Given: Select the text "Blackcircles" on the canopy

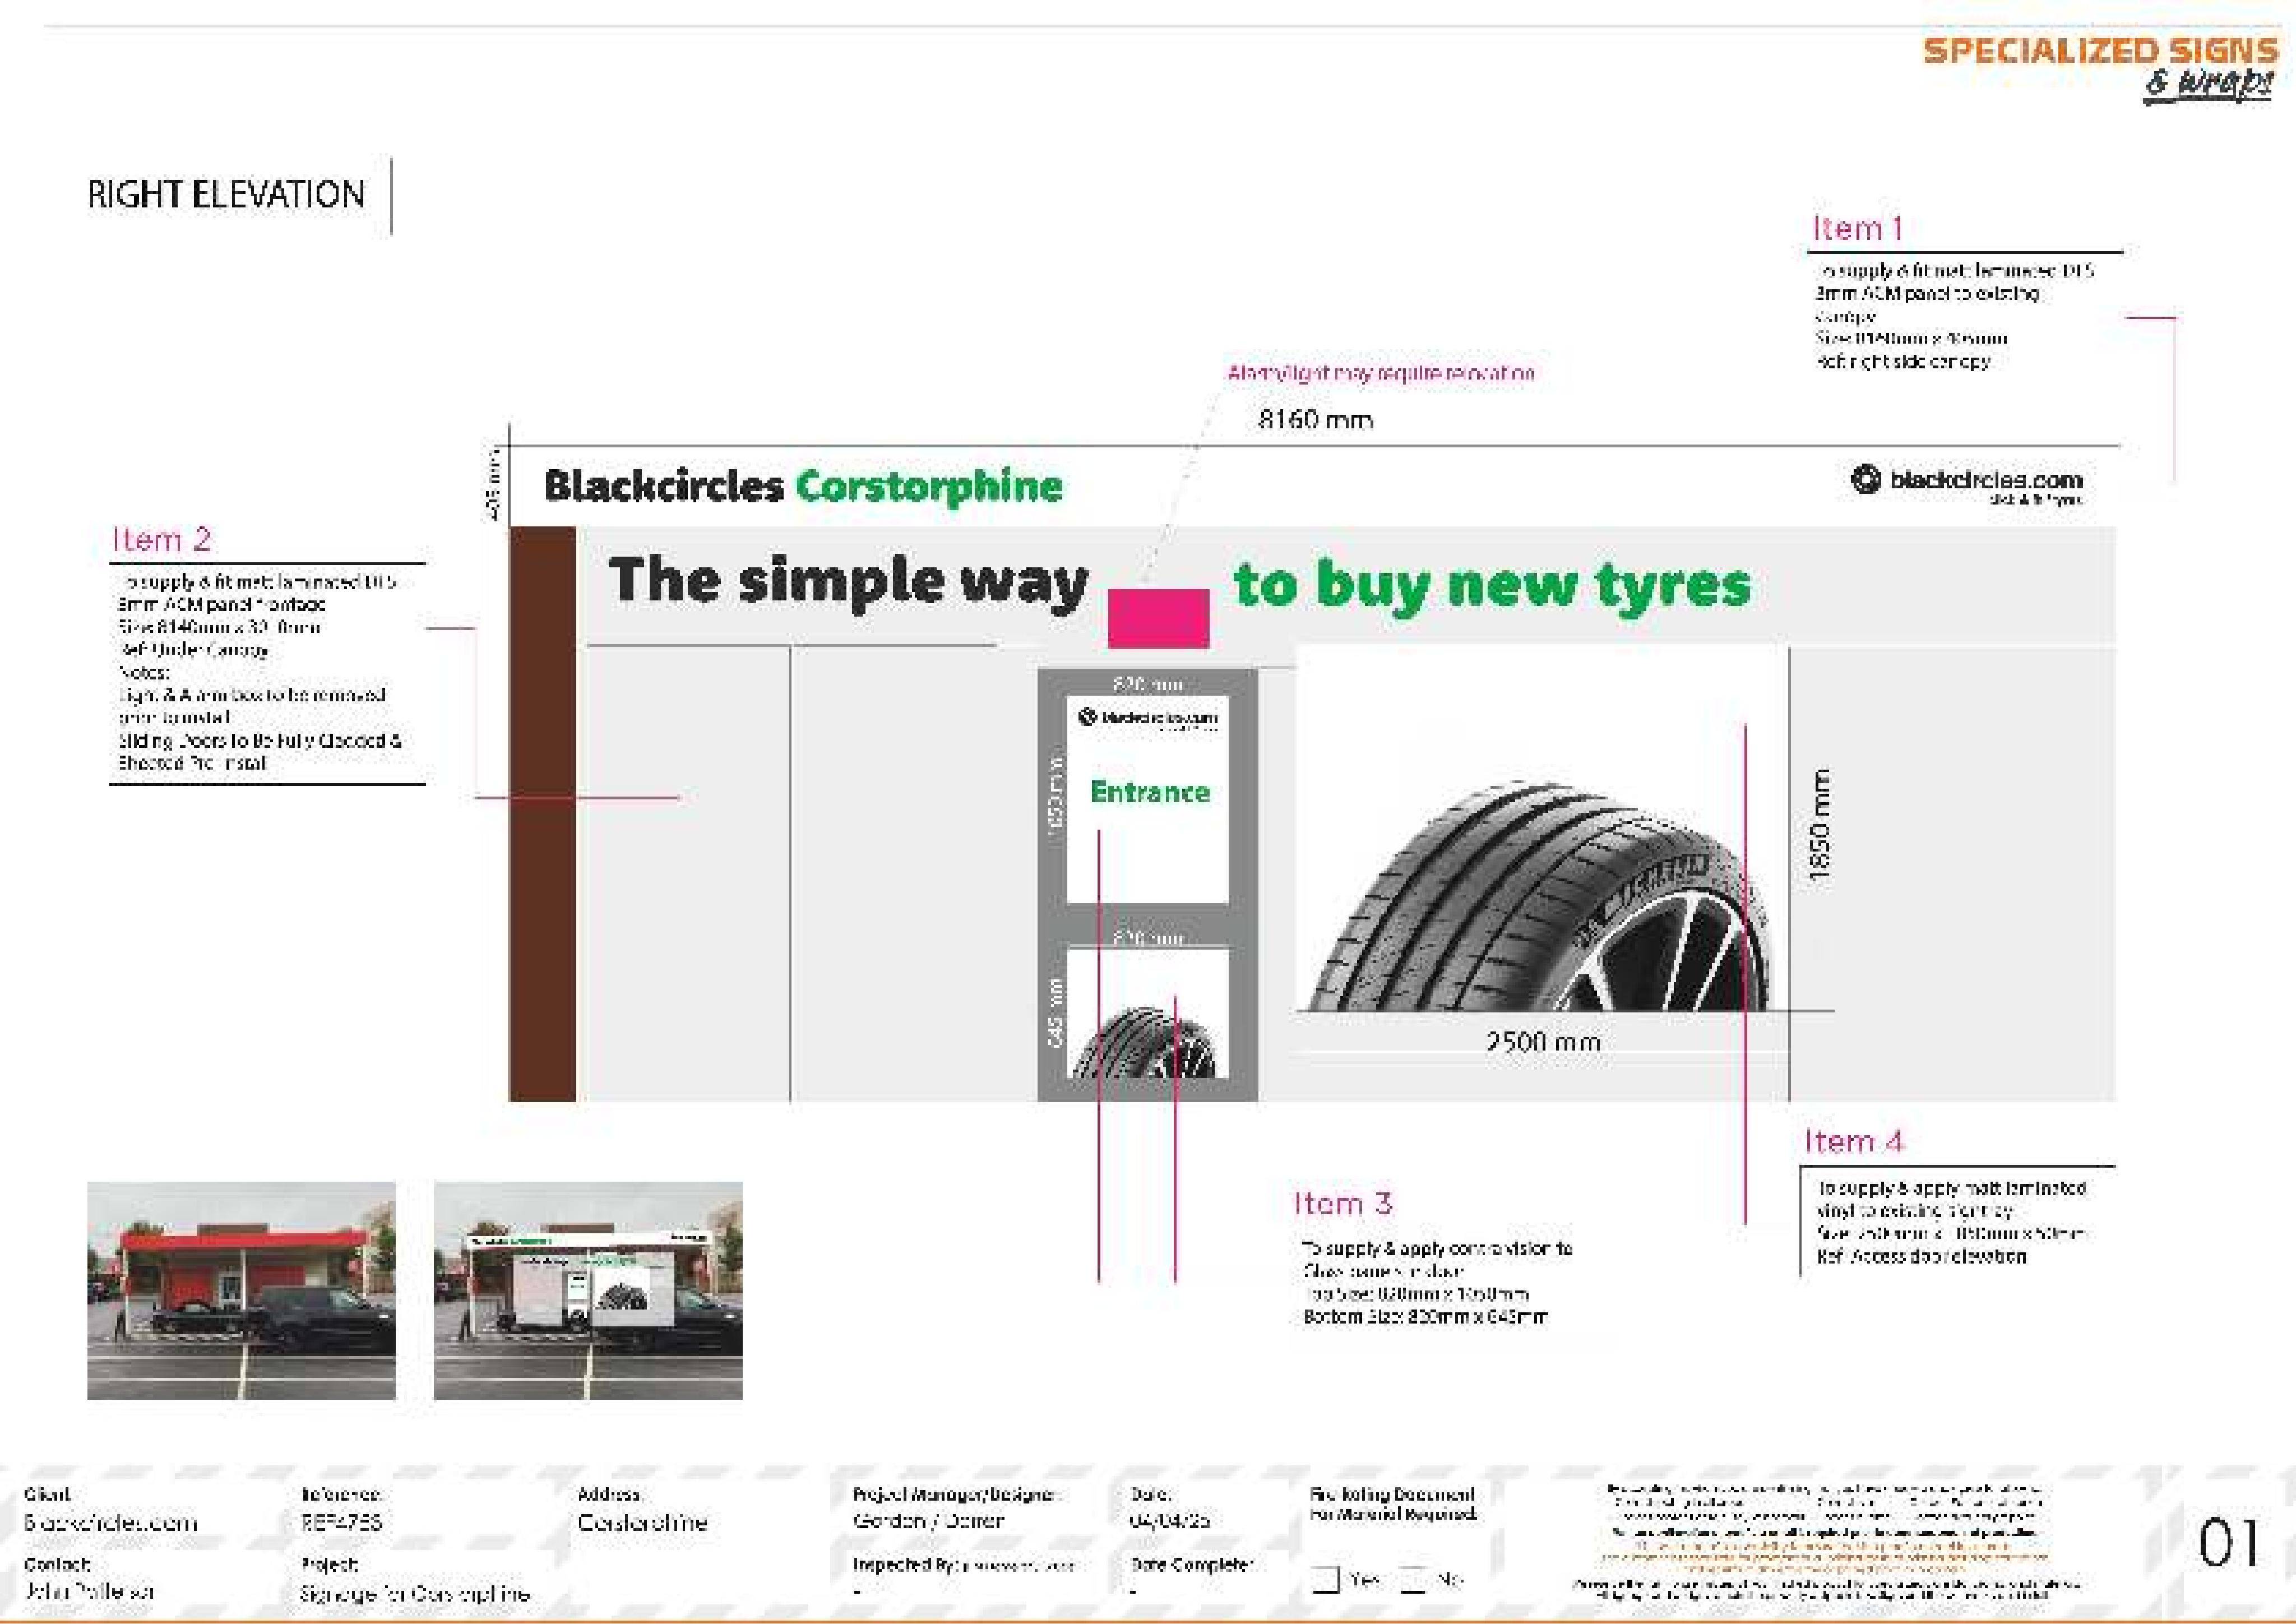Looking at the screenshot, I should [x=663, y=486].
